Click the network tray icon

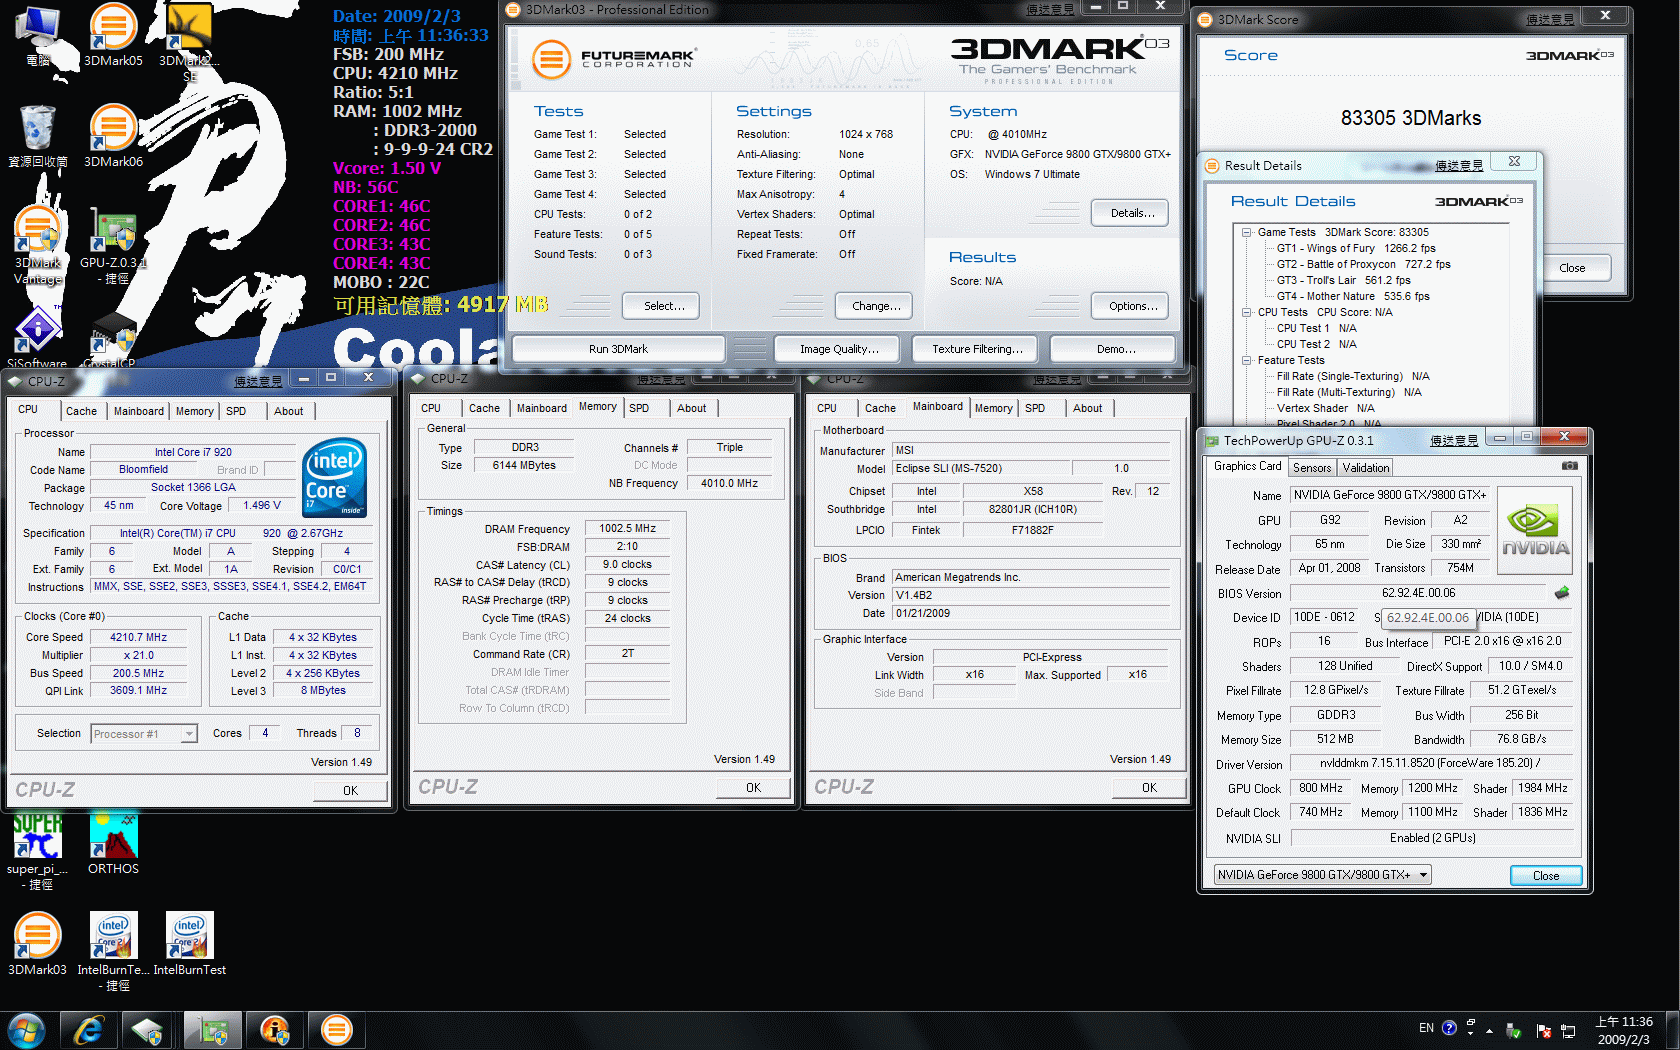coord(1568,1030)
